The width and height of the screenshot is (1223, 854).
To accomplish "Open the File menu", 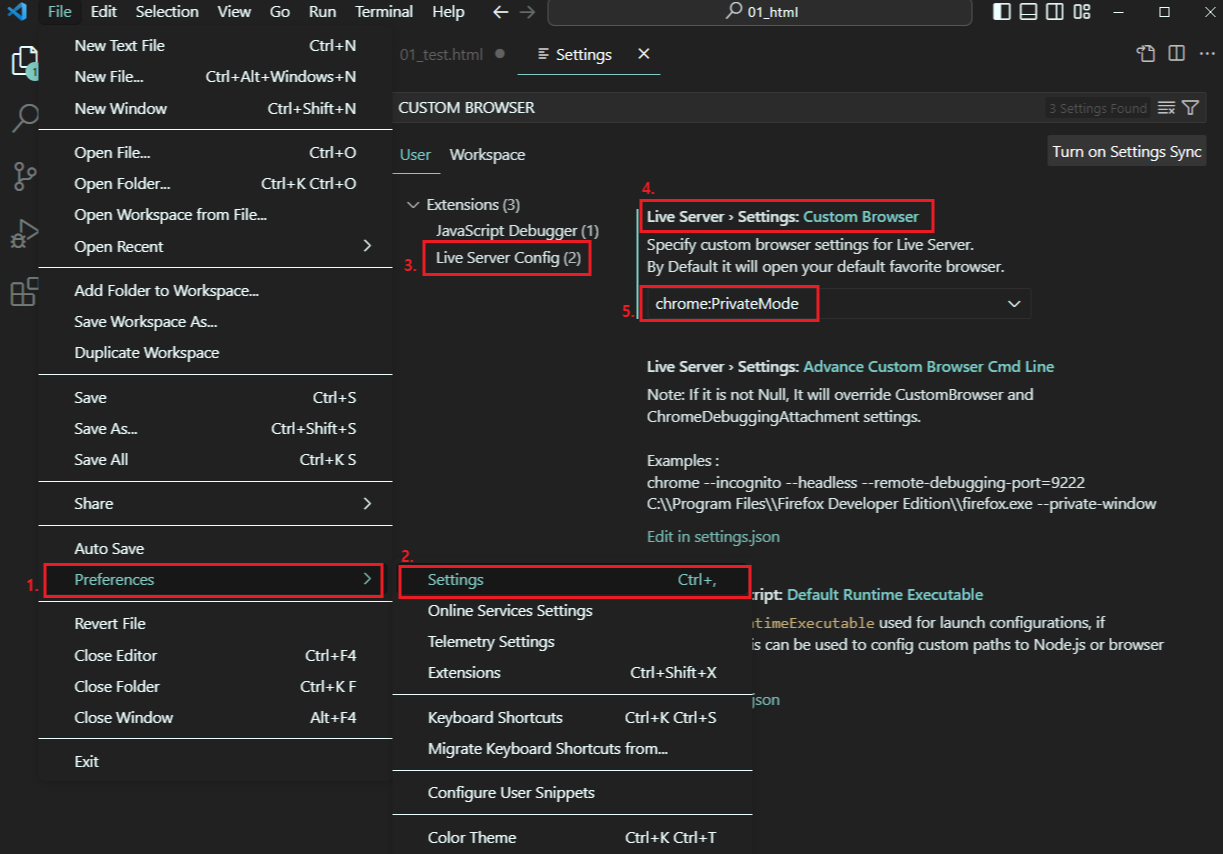I will (60, 12).
